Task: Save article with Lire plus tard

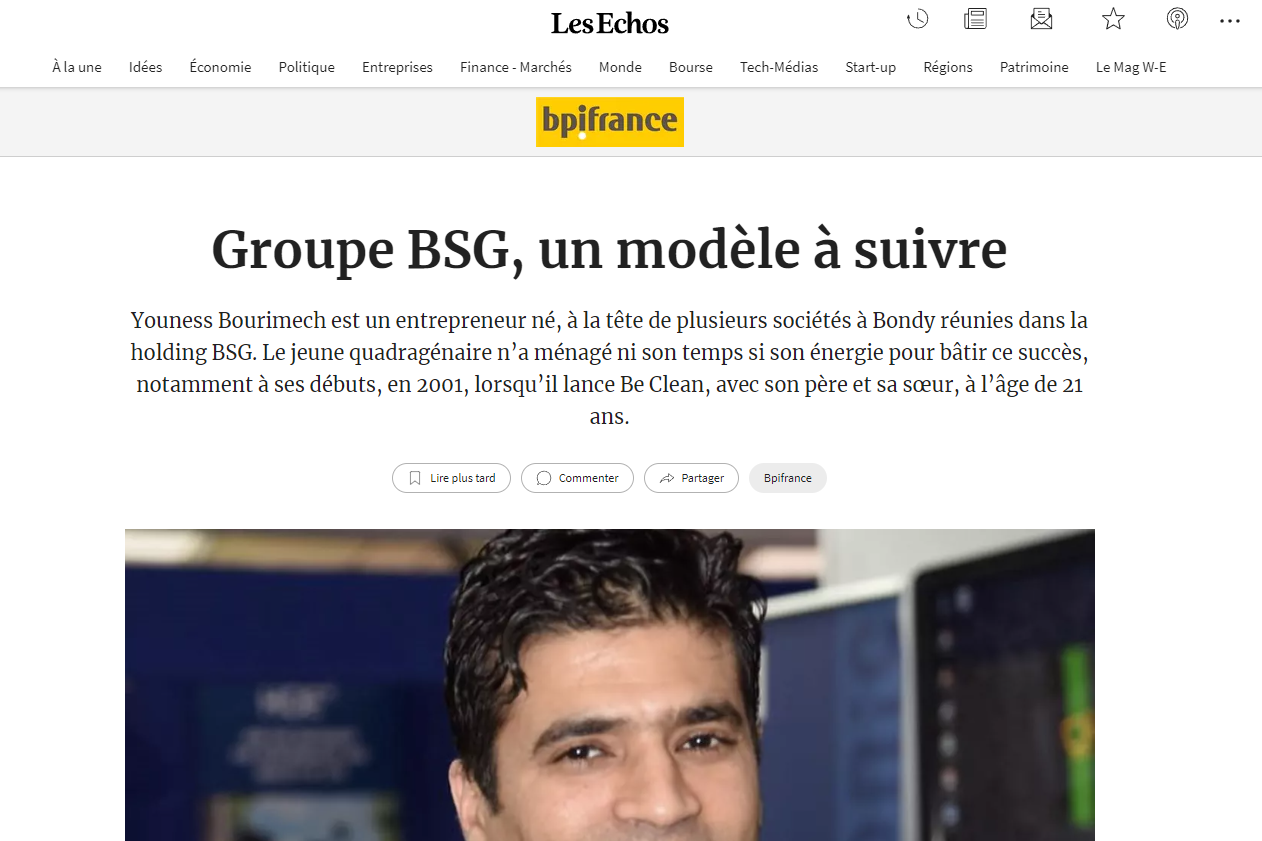Action: click(x=451, y=478)
